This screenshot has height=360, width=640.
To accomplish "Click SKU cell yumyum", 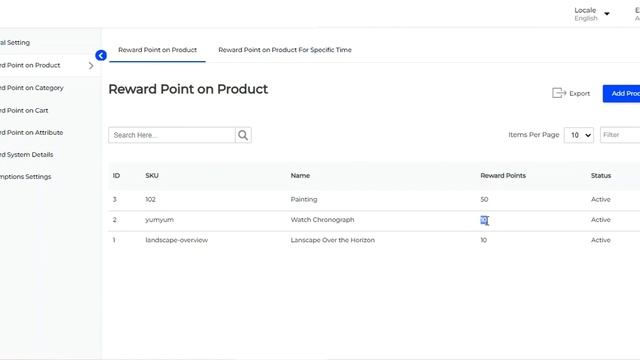I will 159,220.
